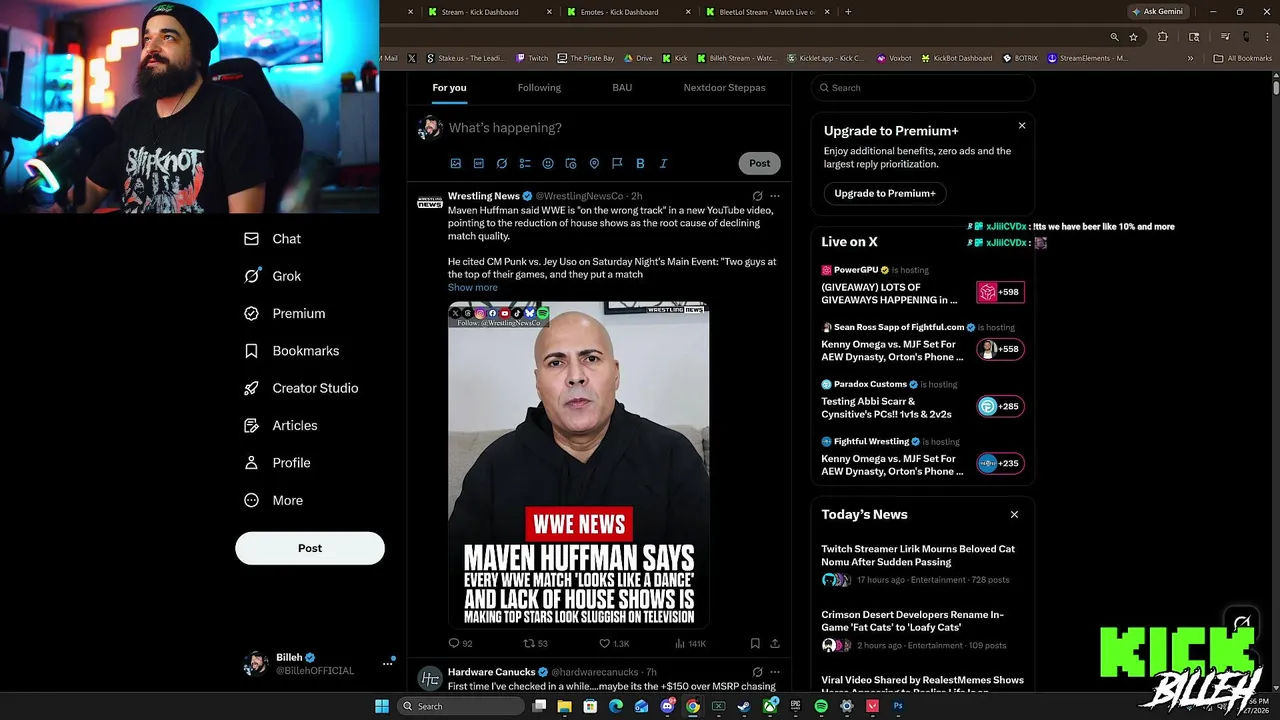Open Spotify from the Windows taskbar
1280x720 pixels.
coord(821,706)
